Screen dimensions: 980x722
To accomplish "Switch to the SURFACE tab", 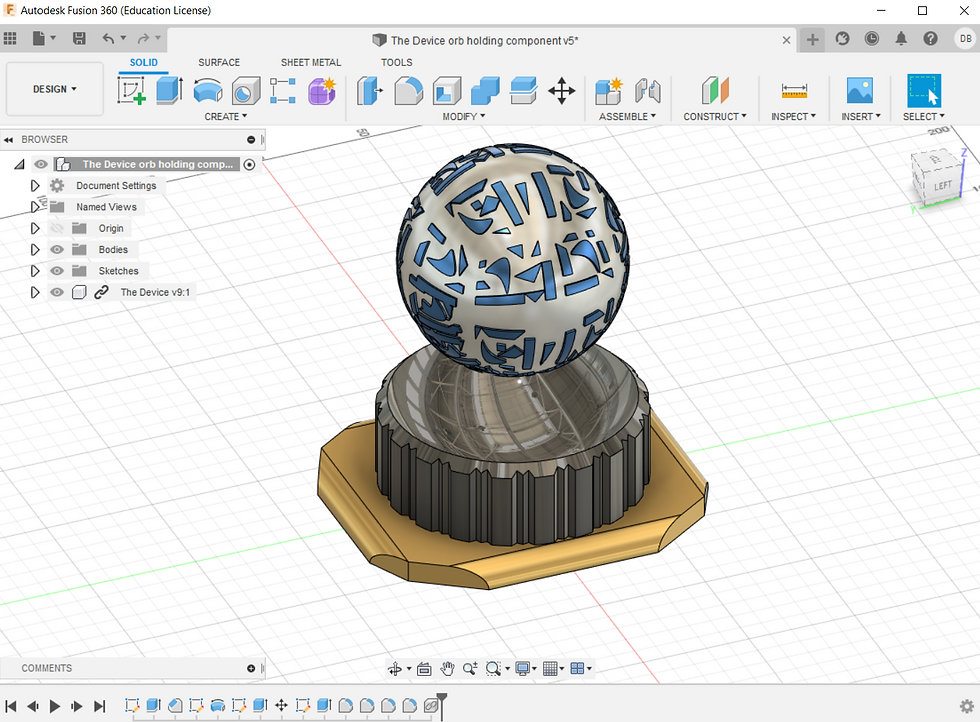I will coord(219,62).
